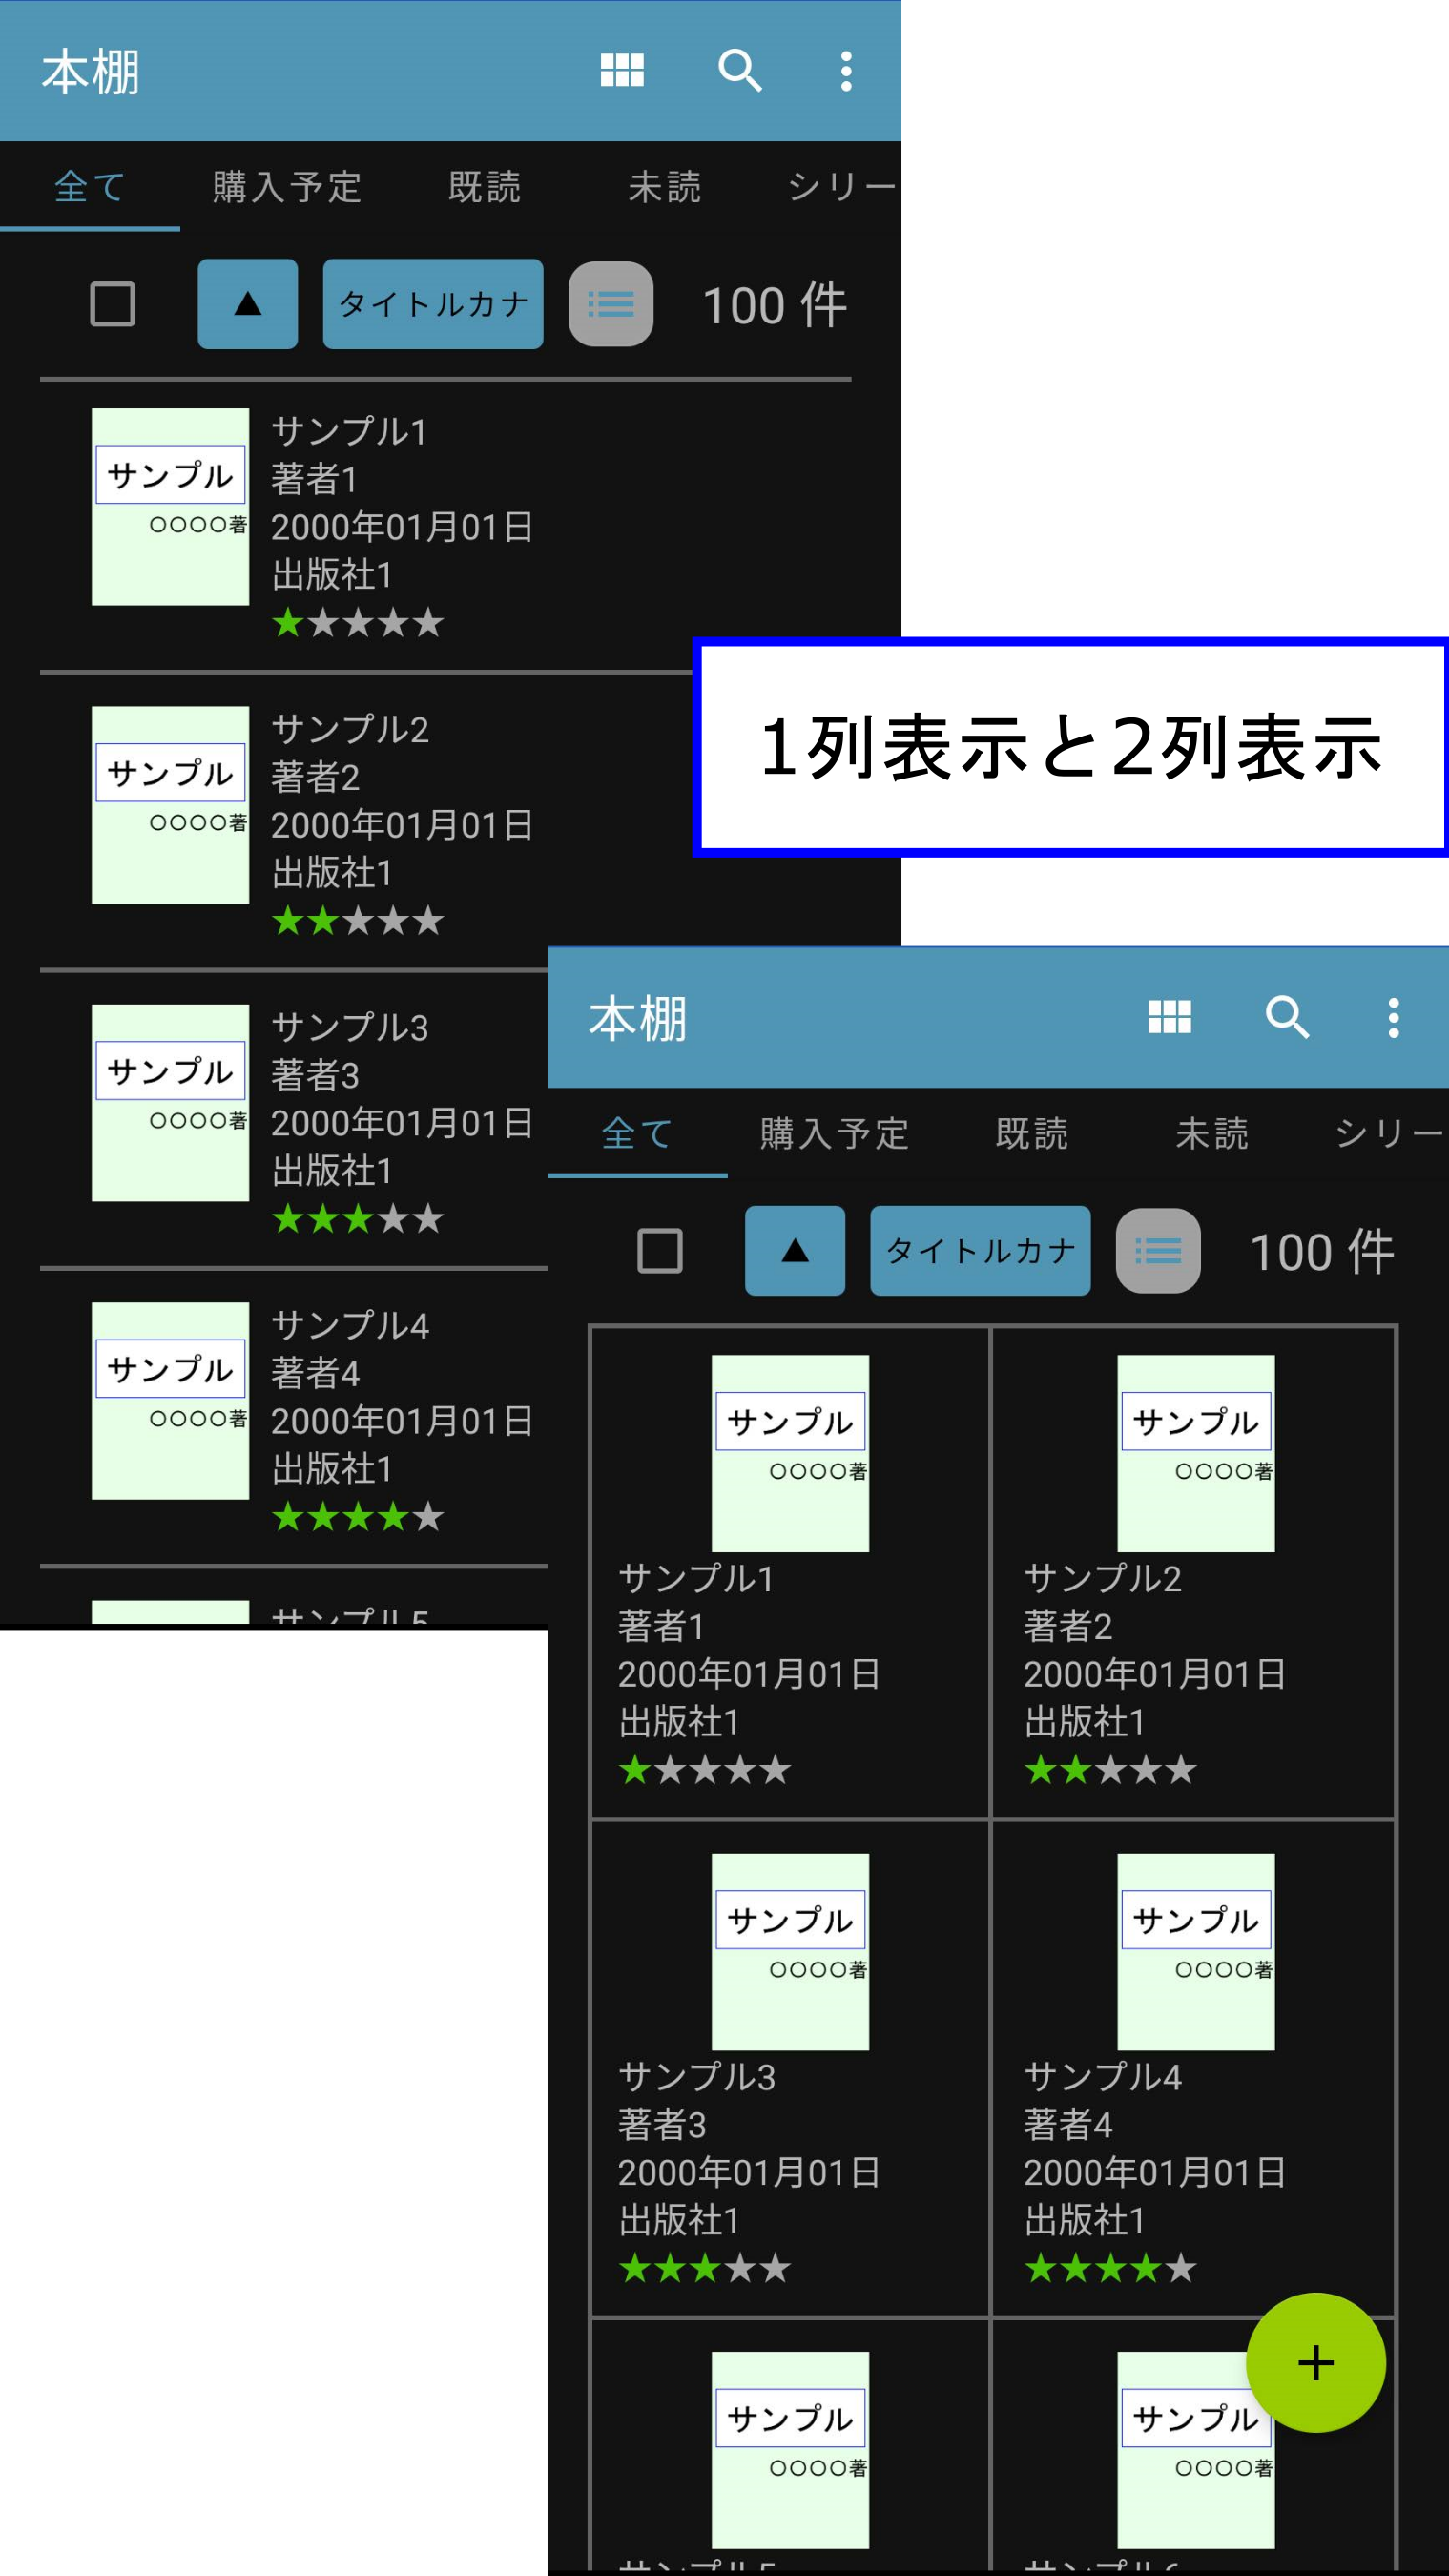Open サンプル3 cover thumbnail in list view
Viewport: 1449px width, 2576px height.
click(170, 1103)
